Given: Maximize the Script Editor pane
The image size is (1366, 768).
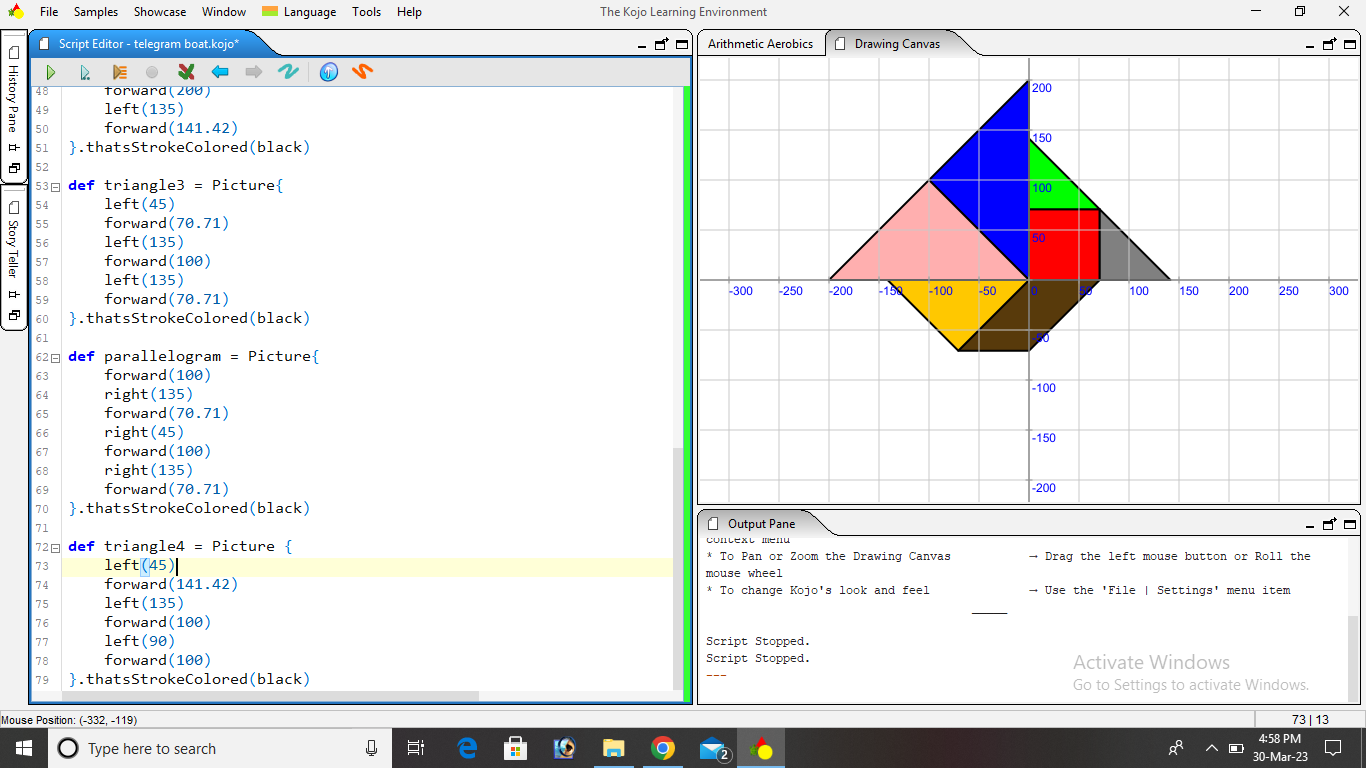Looking at the screenshot, I should click(682, 44).
